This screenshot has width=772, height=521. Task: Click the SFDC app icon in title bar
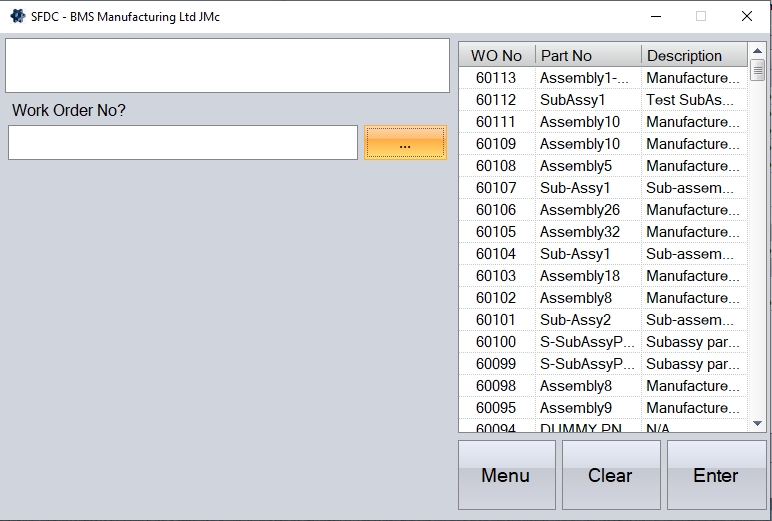point(17,16)
